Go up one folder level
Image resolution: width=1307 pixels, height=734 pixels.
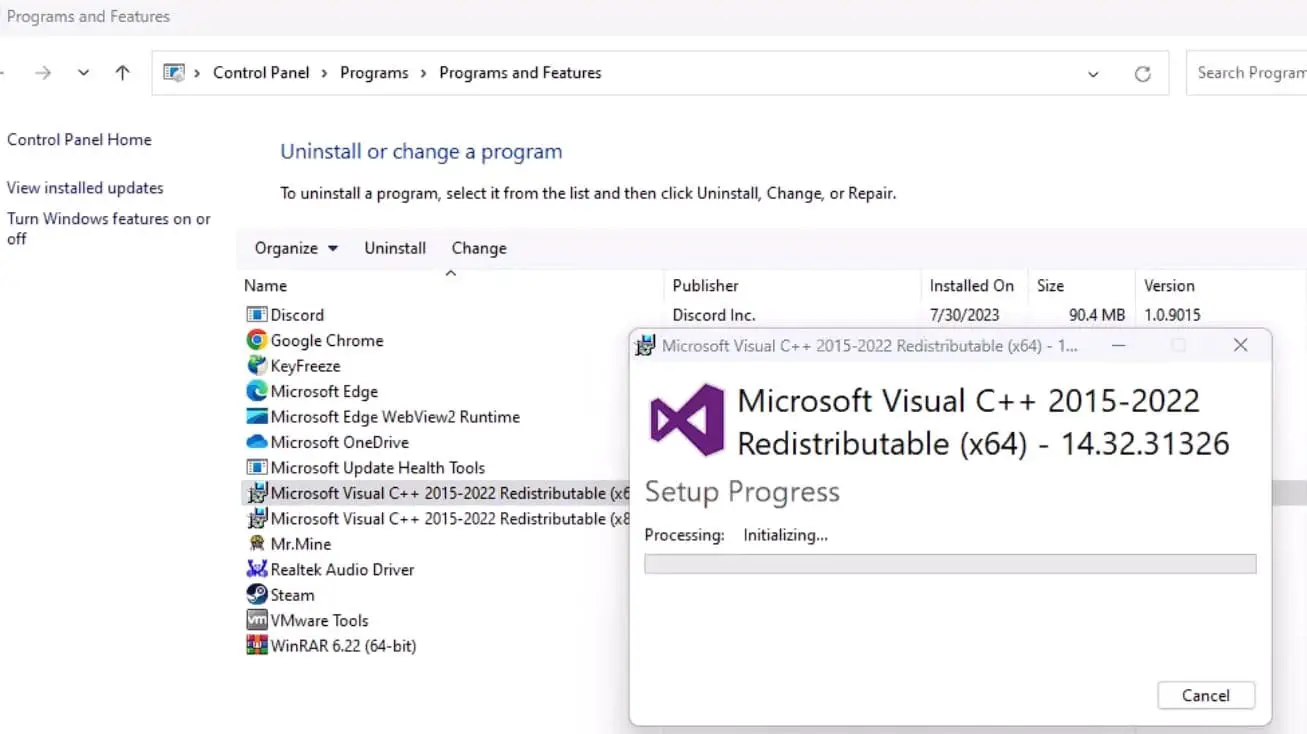tap(122, 73)
